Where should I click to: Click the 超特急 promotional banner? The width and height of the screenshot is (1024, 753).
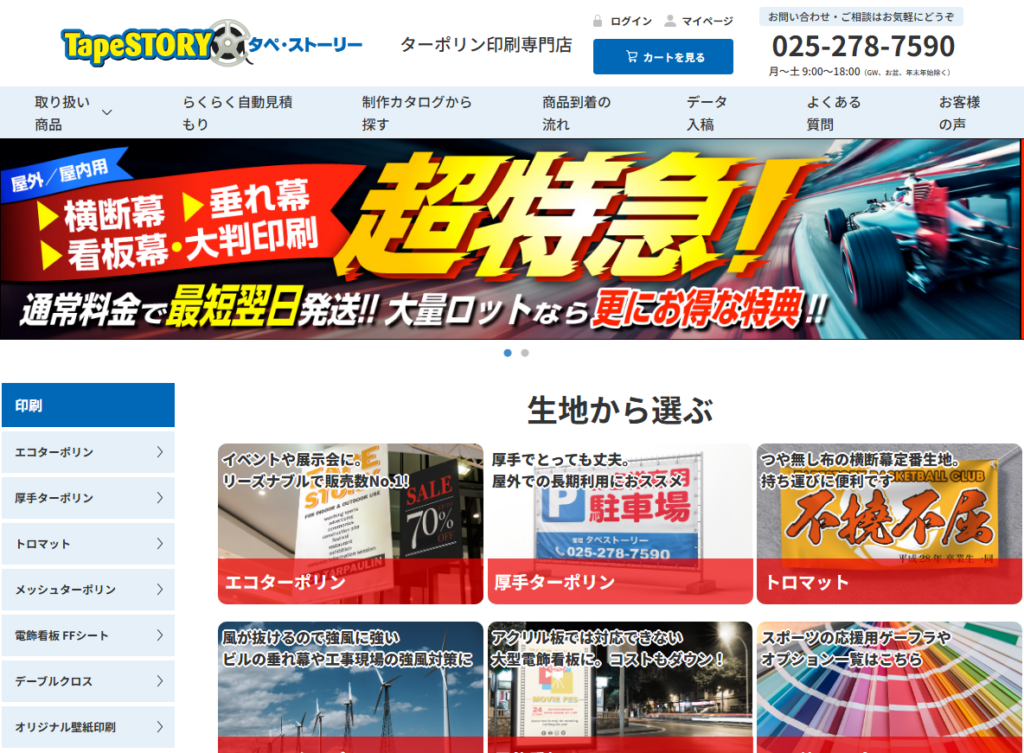point(512,239)
